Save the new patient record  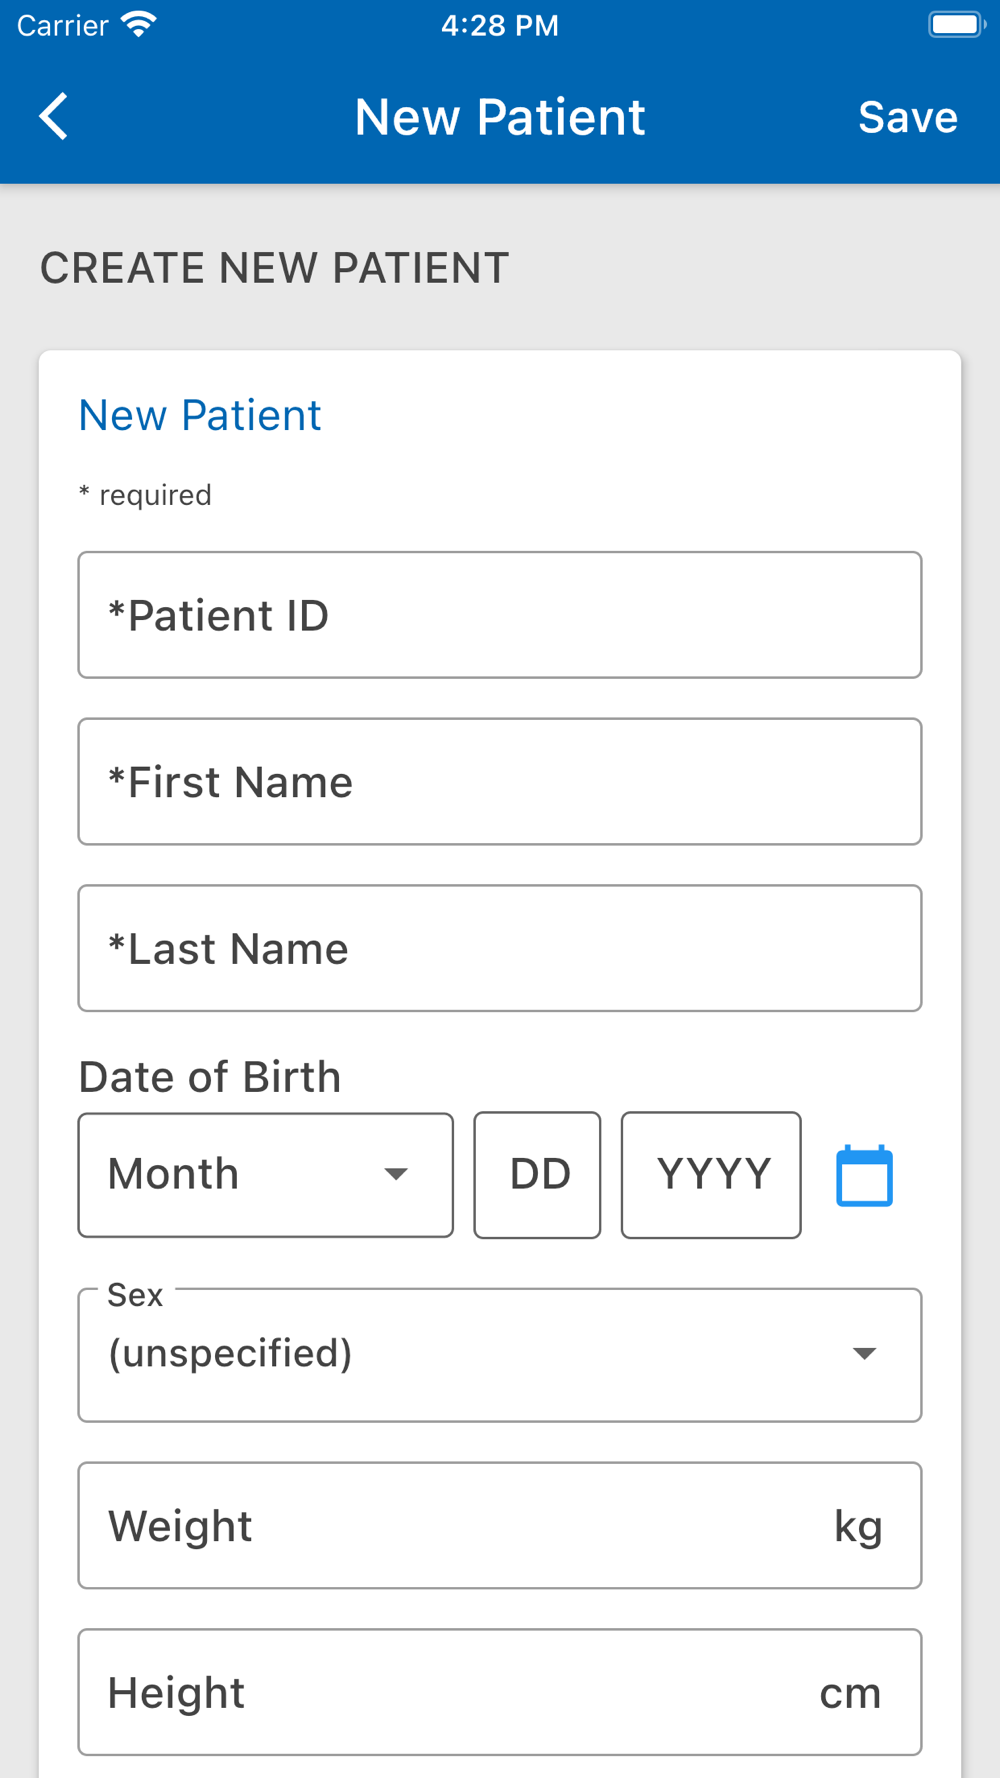[907, 117]
